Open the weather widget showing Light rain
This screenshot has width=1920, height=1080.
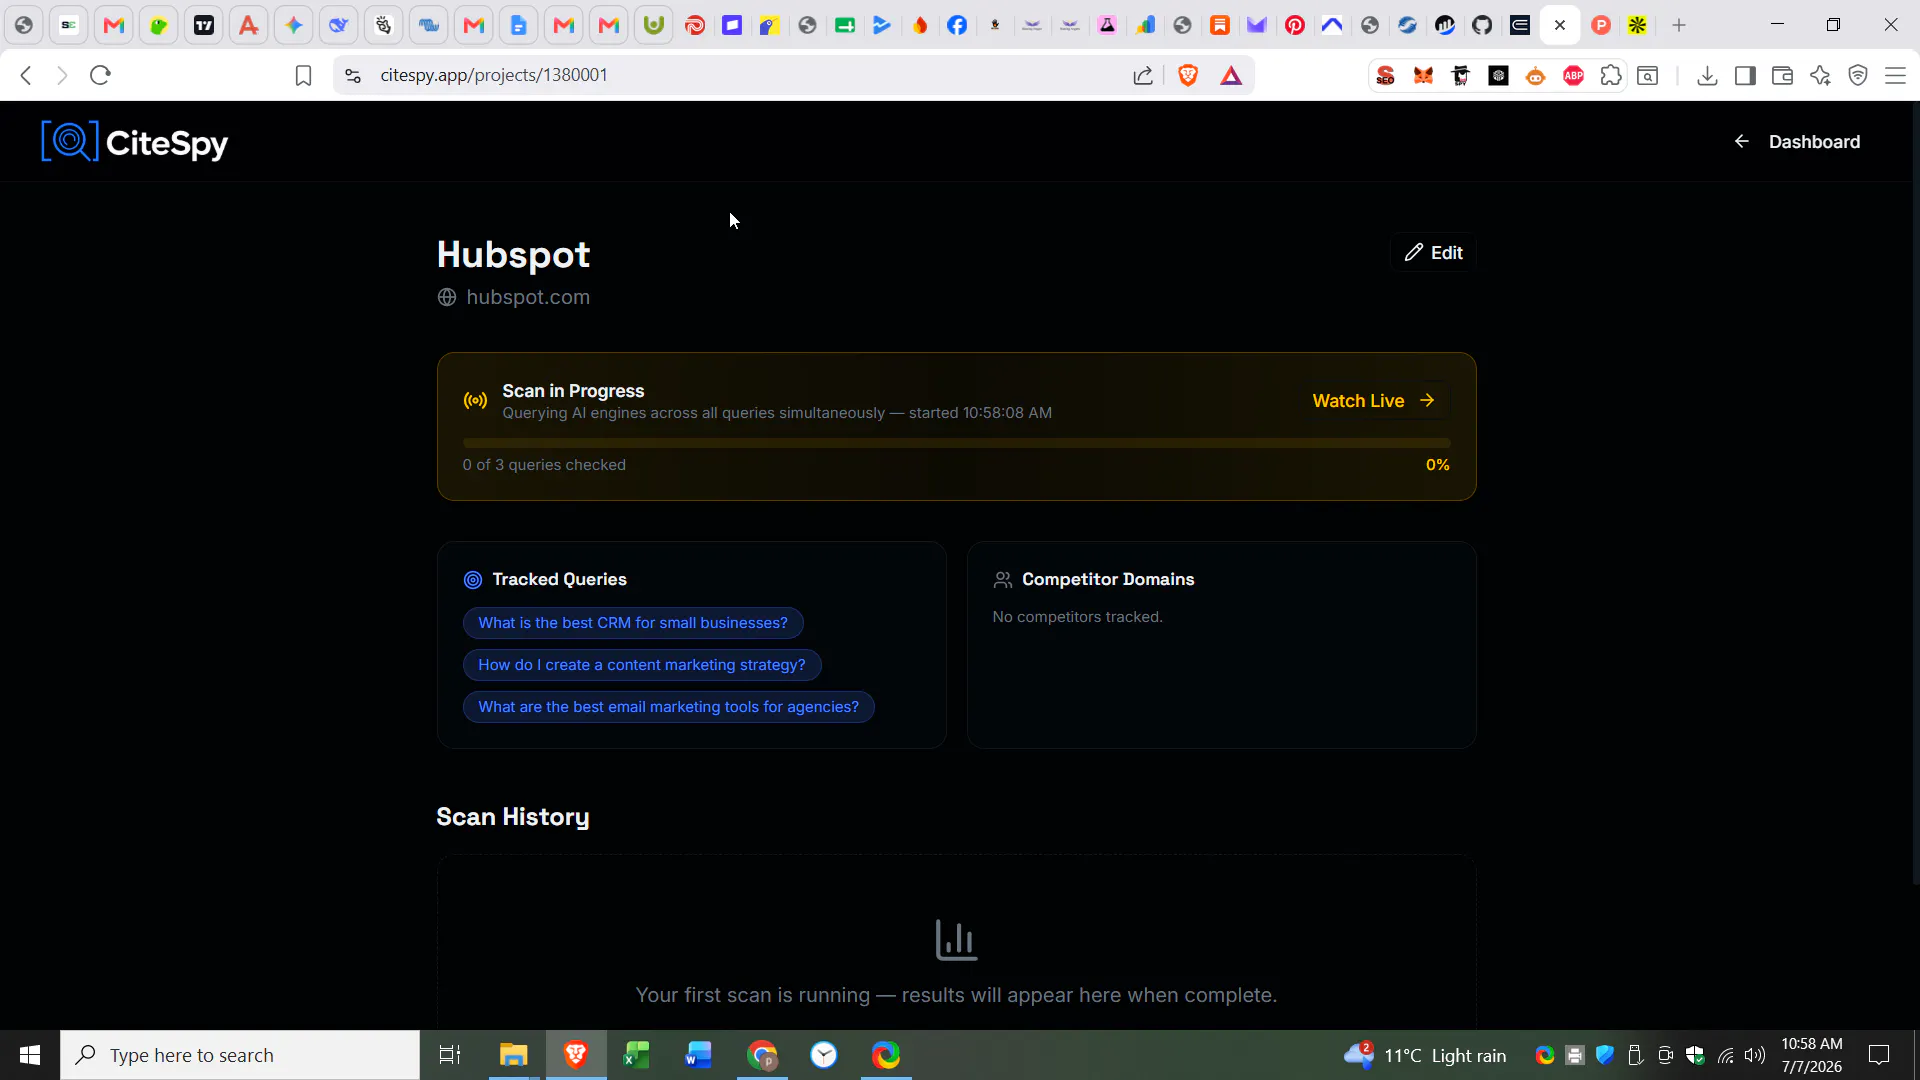[1425, 1055]
